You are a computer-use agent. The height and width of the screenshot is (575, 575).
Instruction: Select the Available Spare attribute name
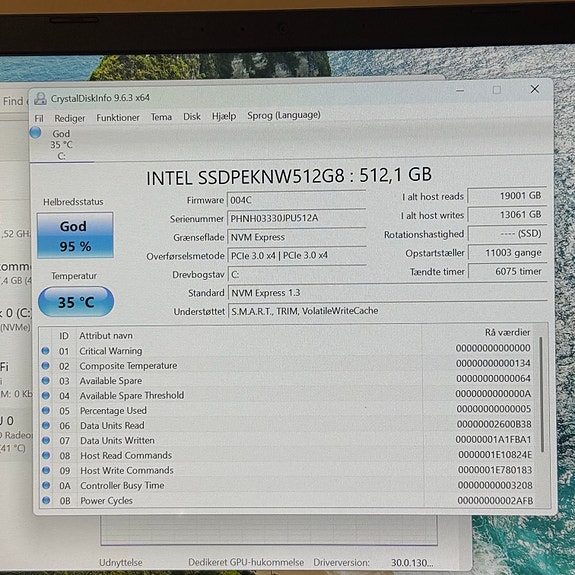(111, 381)
